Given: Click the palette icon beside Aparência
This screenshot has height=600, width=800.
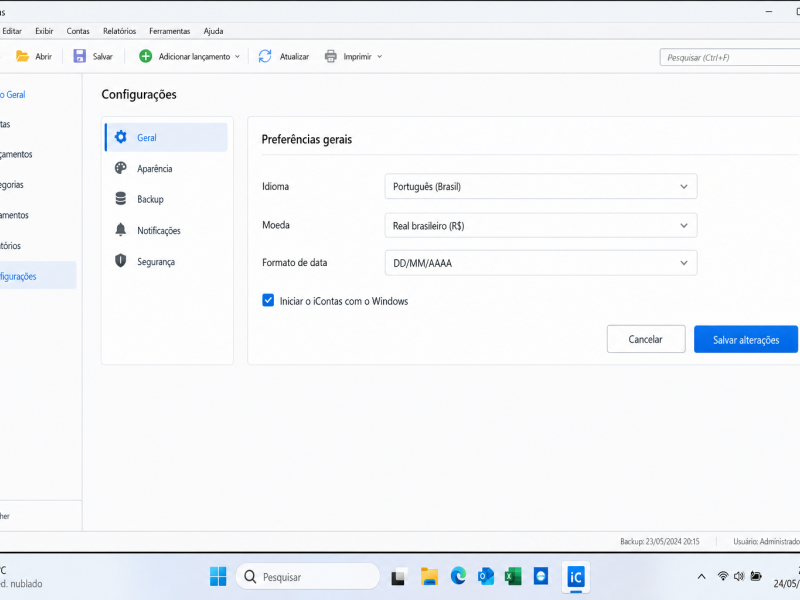Looking at the screenshot, I should tap(120, 168).
